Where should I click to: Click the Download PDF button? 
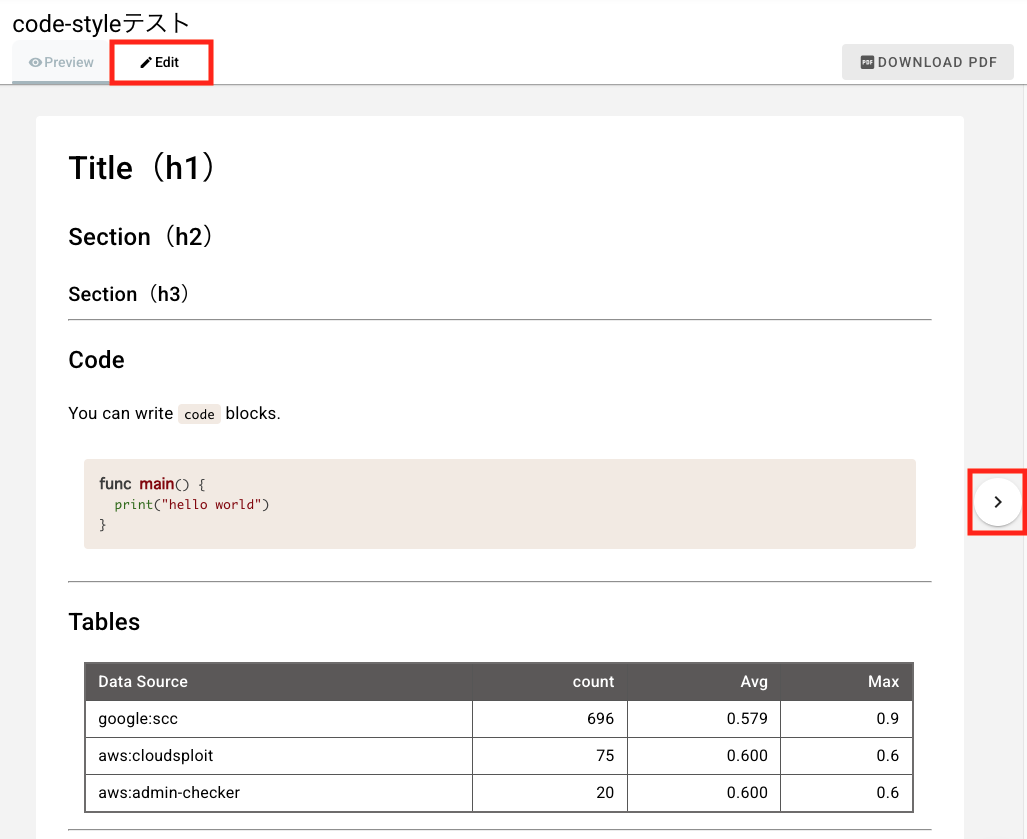click(928, 62)
